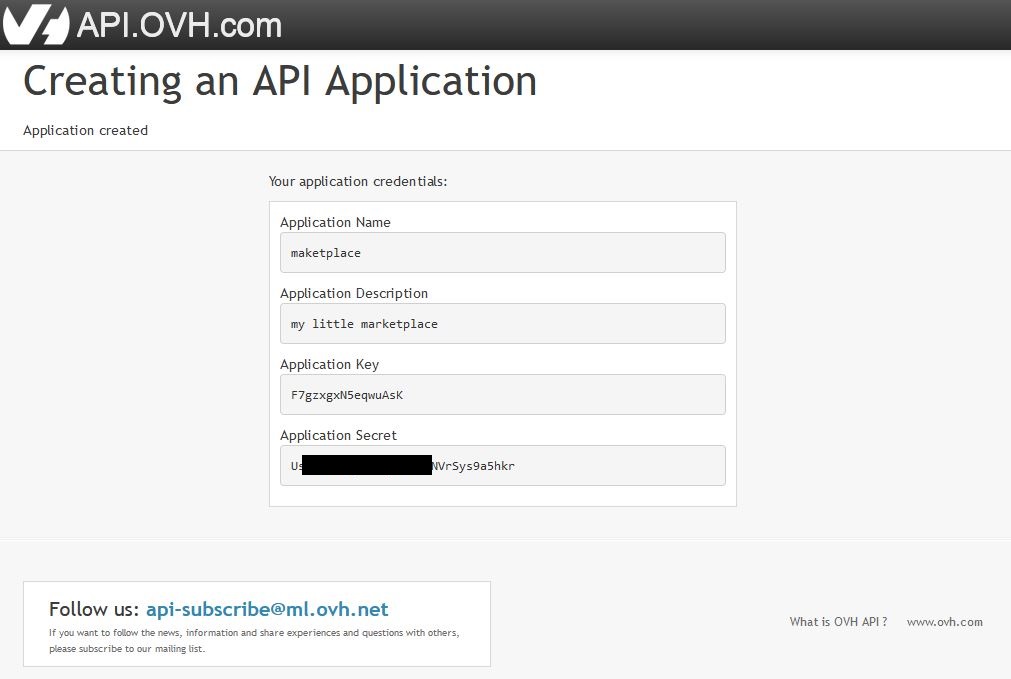Click the API.OVH.com header title
The height and width of the screenshot is (679, 1011).
[179, 24]
